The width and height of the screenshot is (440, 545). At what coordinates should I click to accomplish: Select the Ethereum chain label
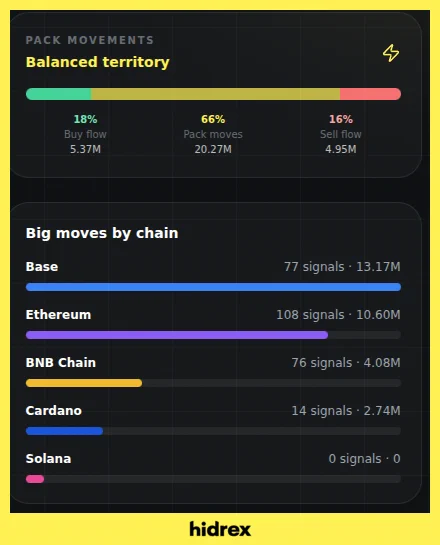[x=58, y=315]
